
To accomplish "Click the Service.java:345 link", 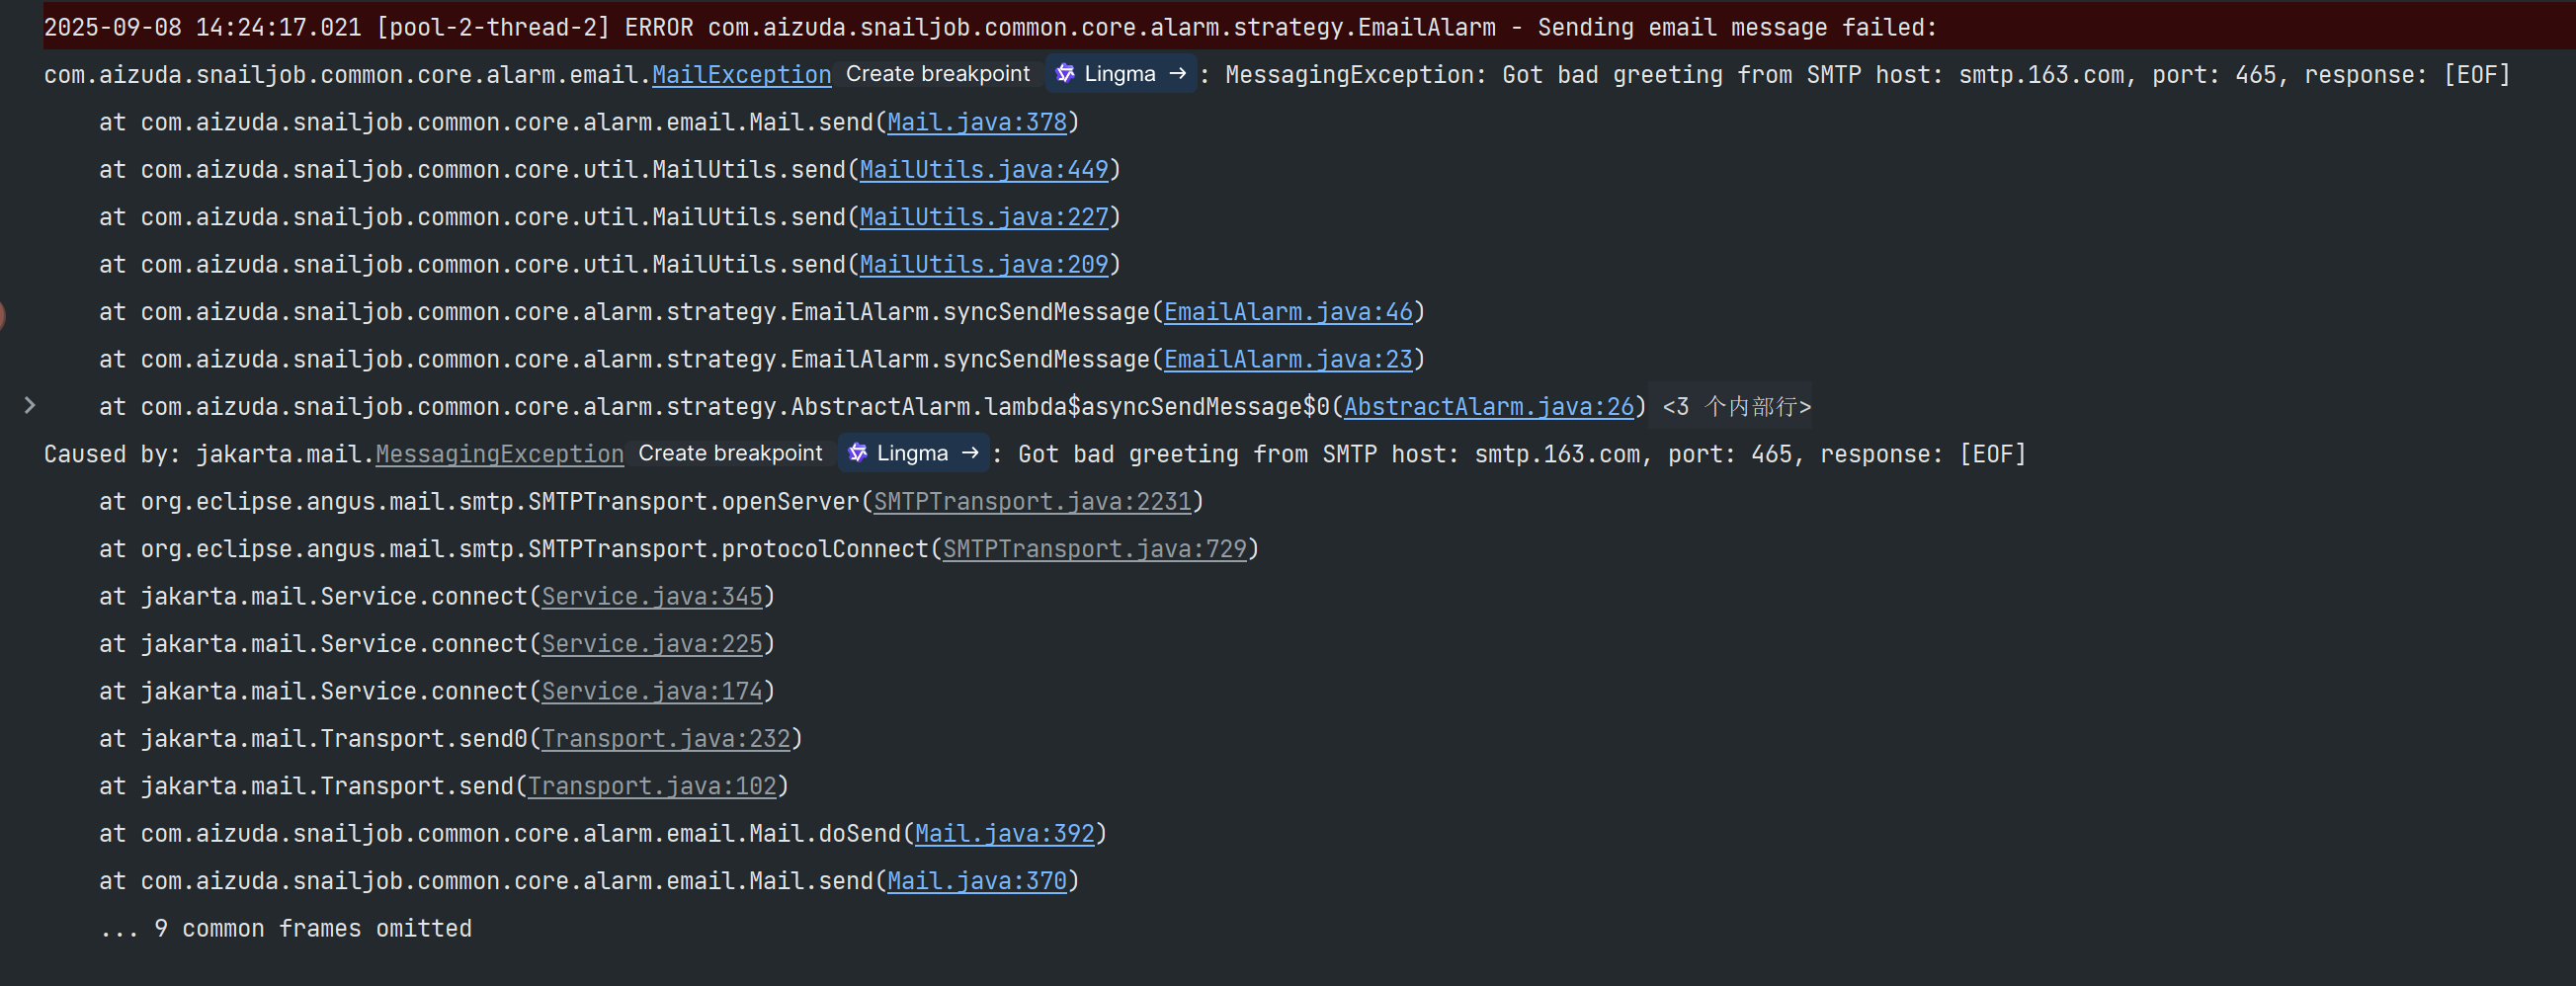I will (x=652, y=597).
